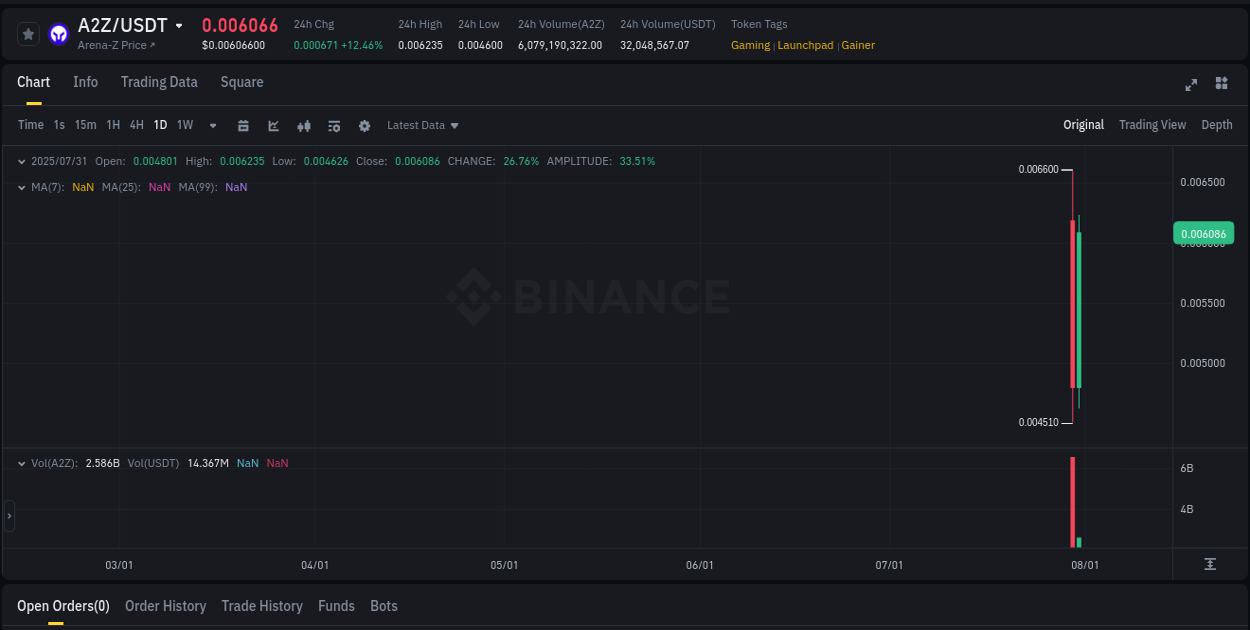Open the Latest Data dropdown
Viewport: 1250px width, 630px height.
(422, 125)
